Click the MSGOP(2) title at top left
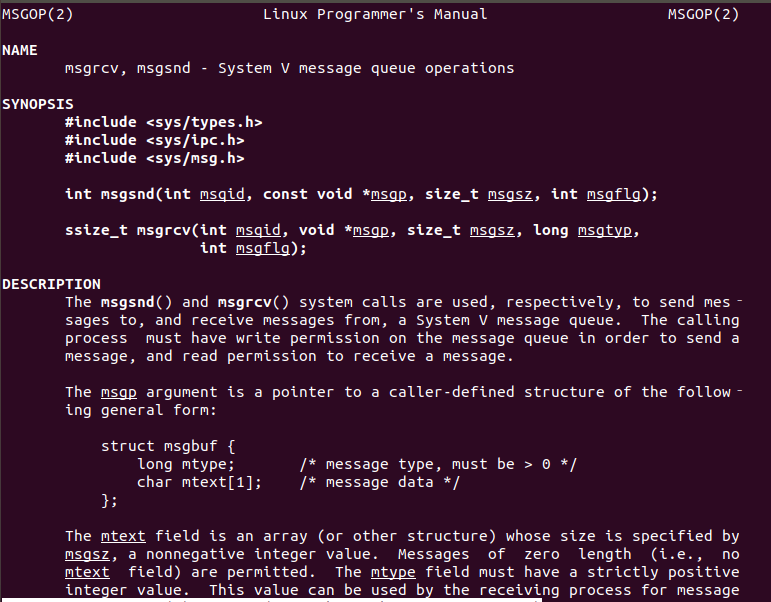771x602 pixels. 37,14
